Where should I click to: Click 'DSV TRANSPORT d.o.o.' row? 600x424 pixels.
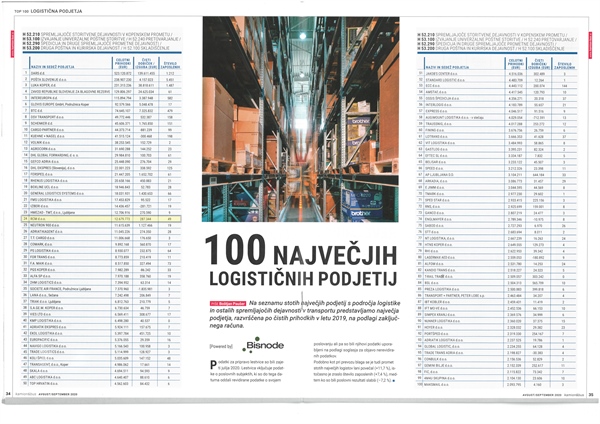(x=101, y=117)
